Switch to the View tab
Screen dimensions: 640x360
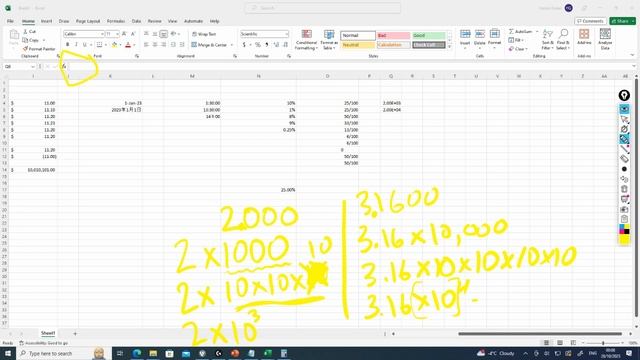pyautogui.click(x=173, y=21)
